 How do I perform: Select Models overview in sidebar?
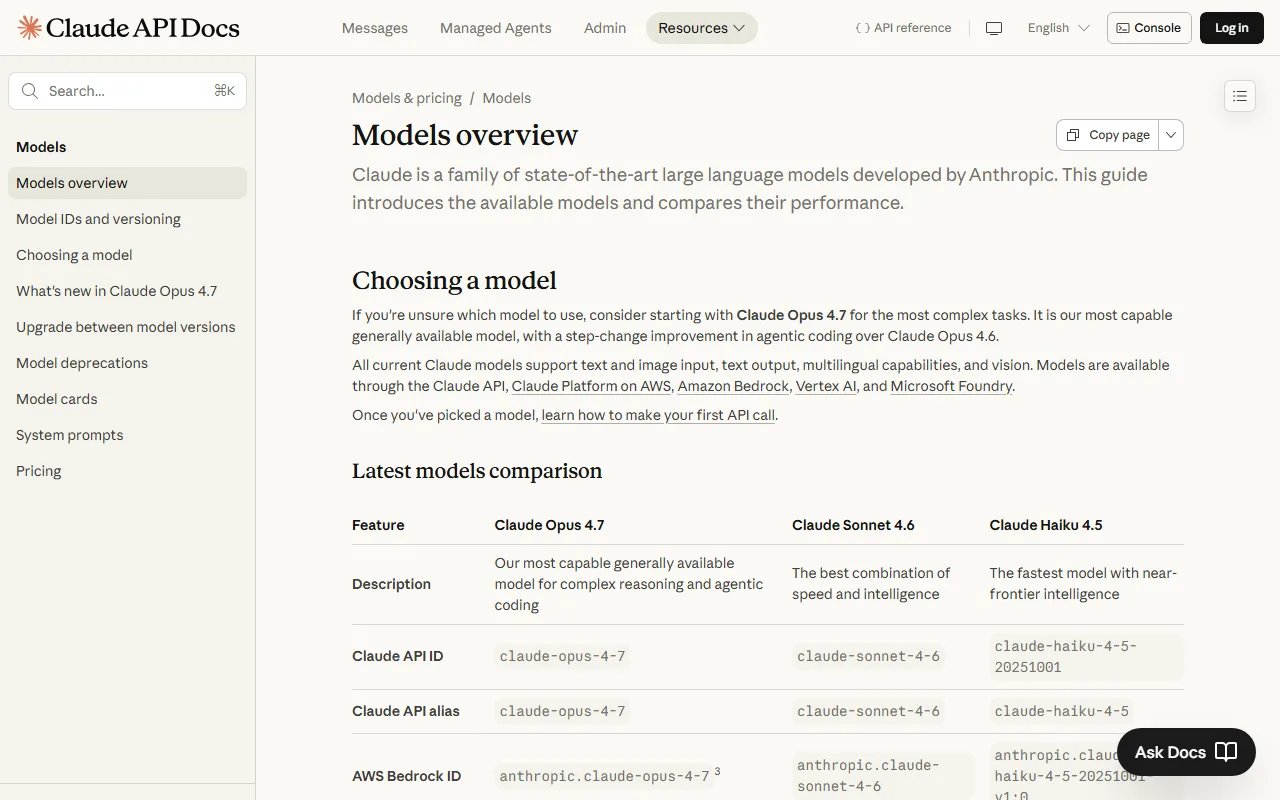point(127,183)
